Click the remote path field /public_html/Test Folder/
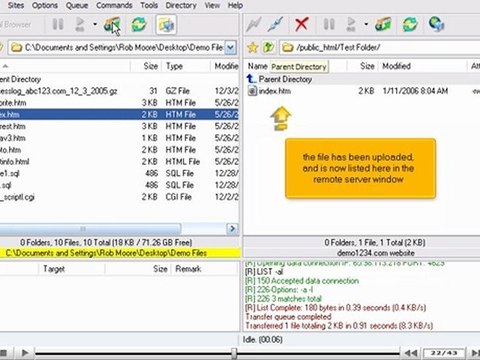Viewport: 480px width, 360px height. (x=379, y=48)
